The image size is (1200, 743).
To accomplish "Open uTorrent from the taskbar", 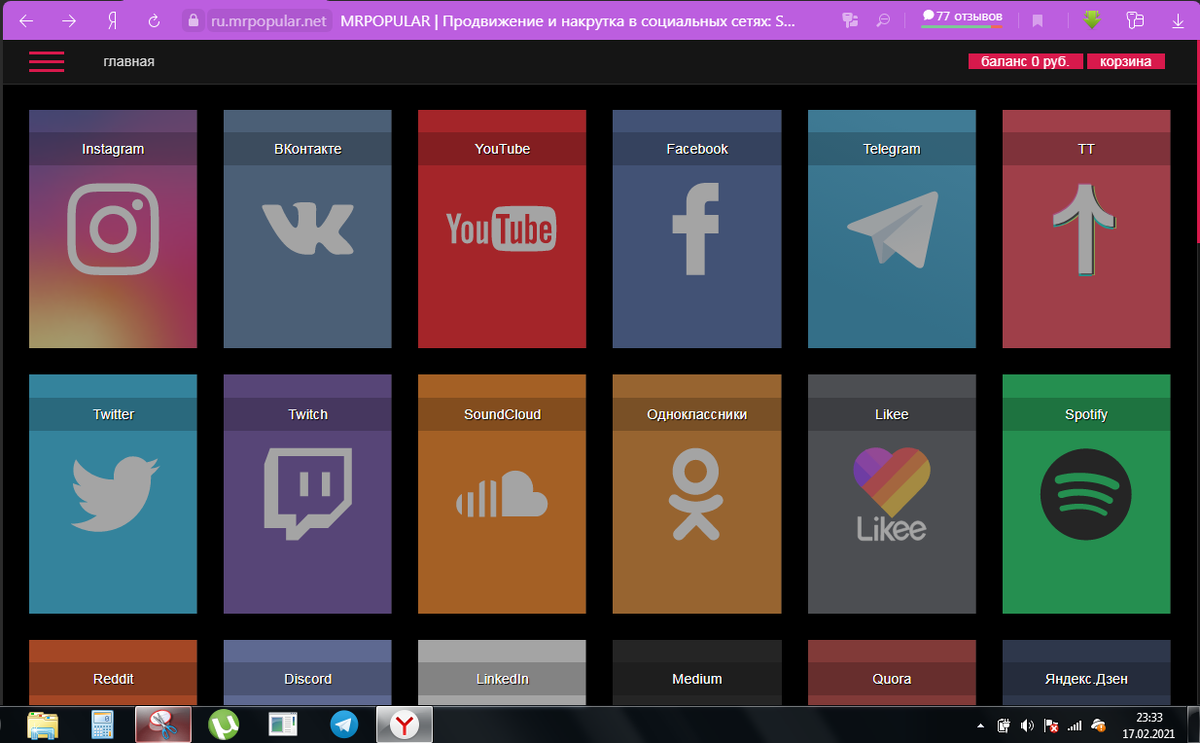I will pos(223,724).
